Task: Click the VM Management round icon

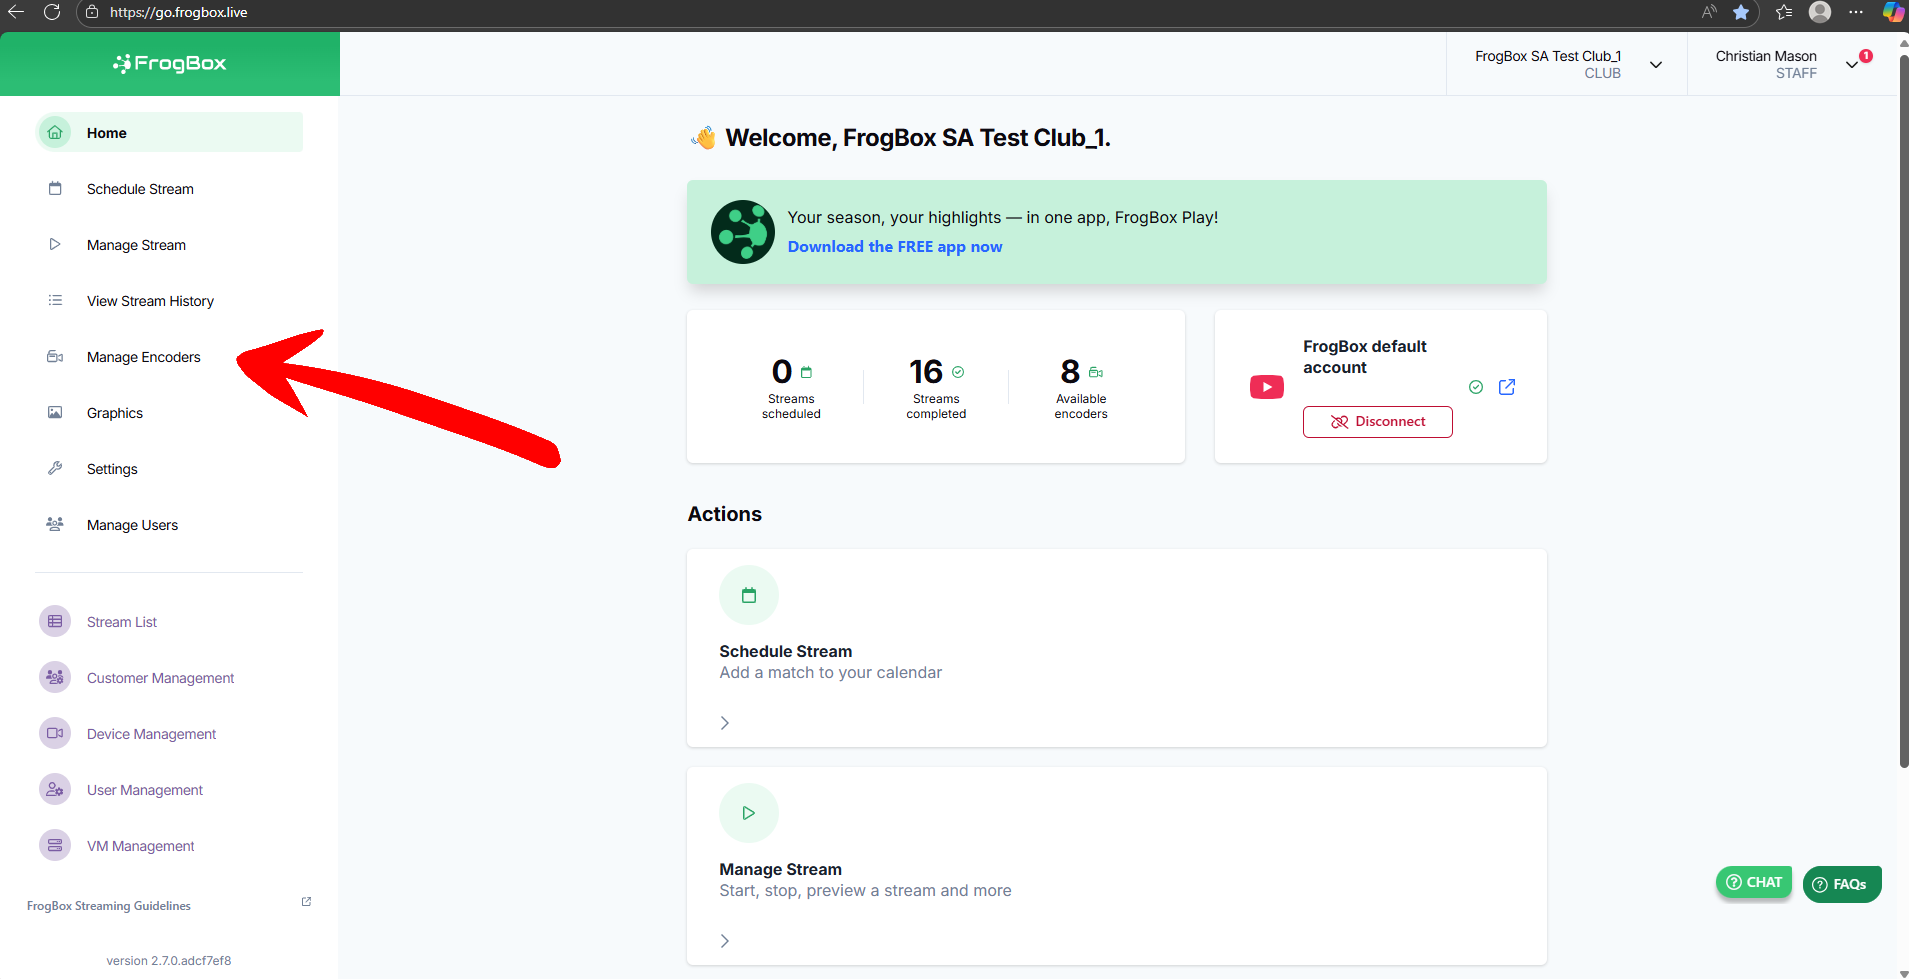Action: coord(55,846)
